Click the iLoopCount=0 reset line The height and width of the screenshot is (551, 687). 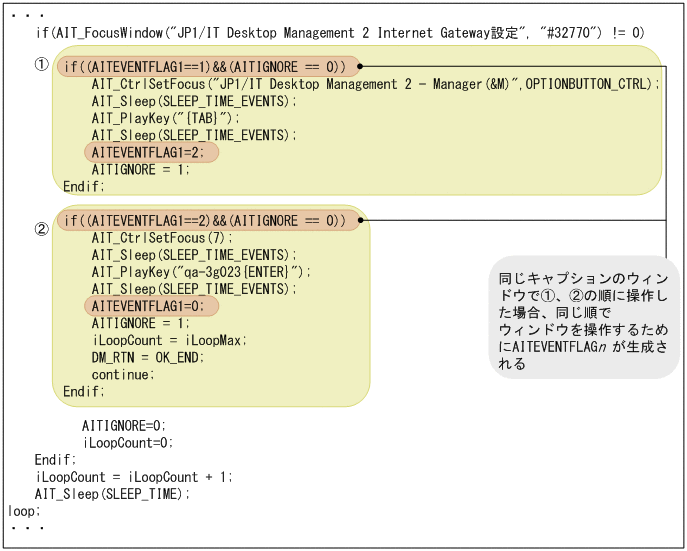pyautogui.click(x=128, y=442)
